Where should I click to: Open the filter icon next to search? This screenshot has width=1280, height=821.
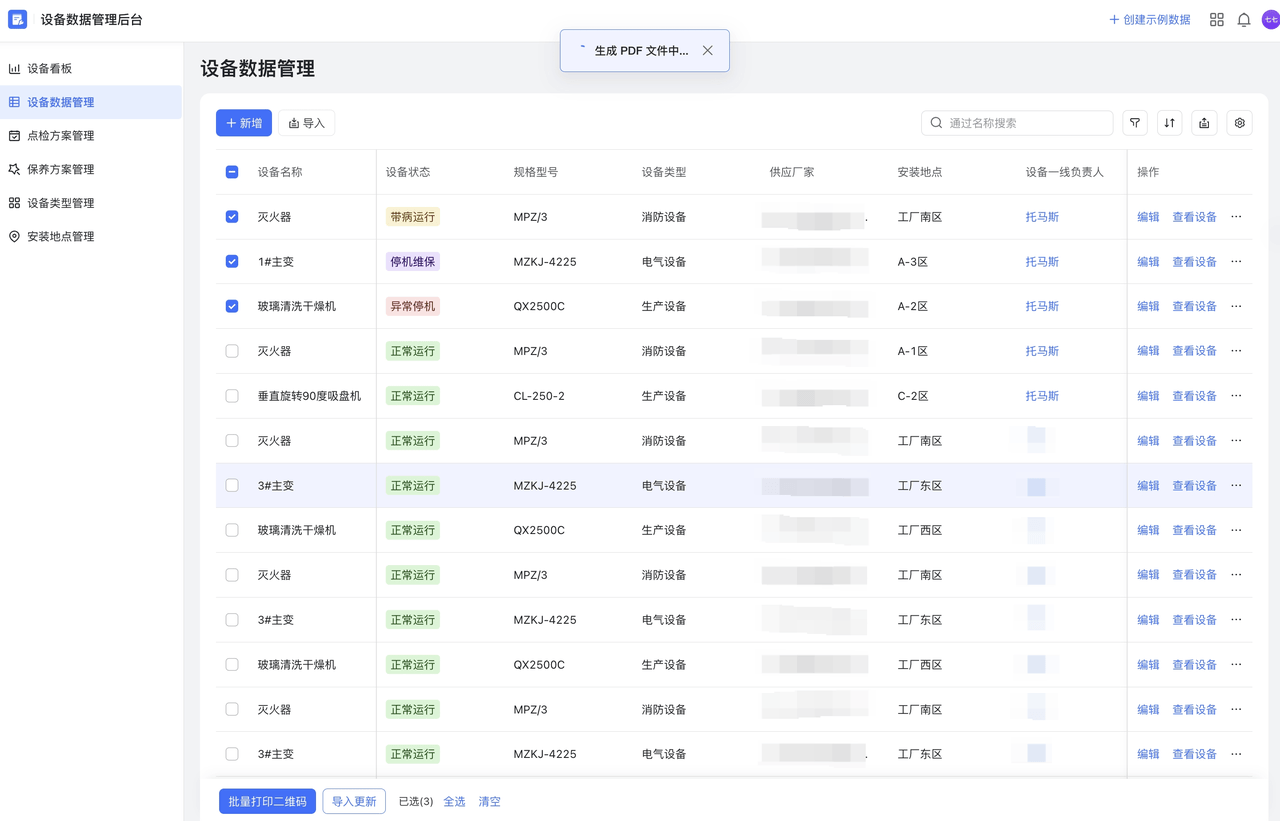(1135, 123)
